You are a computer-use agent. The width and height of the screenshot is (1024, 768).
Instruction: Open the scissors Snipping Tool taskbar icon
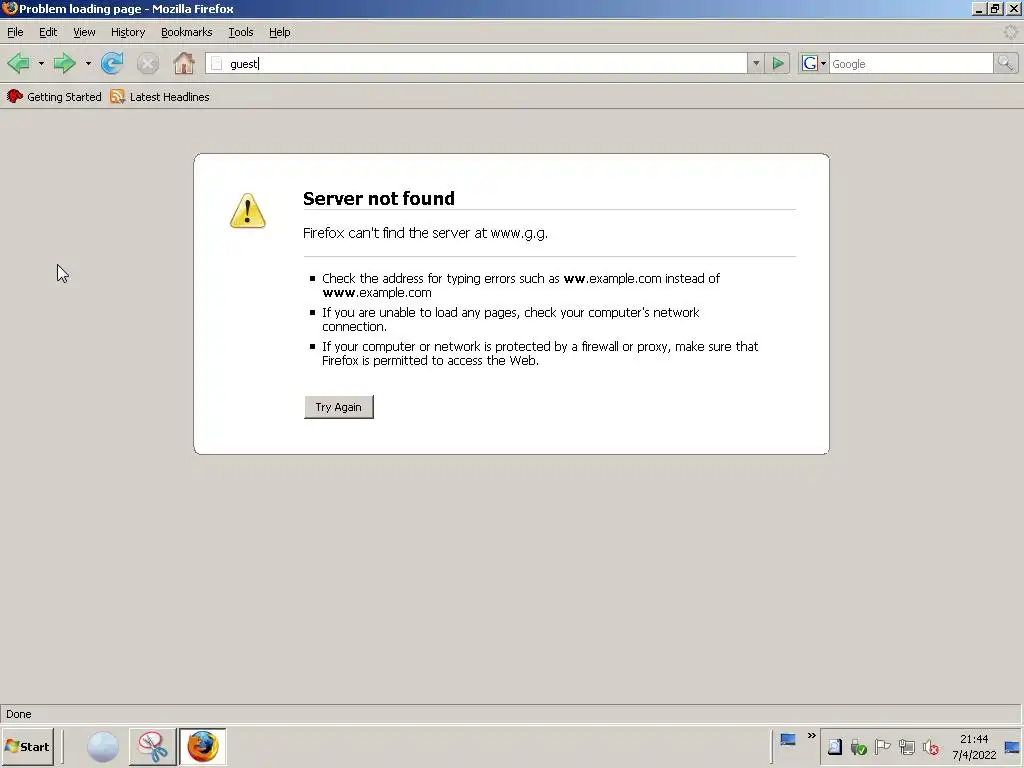coord(152,746)
